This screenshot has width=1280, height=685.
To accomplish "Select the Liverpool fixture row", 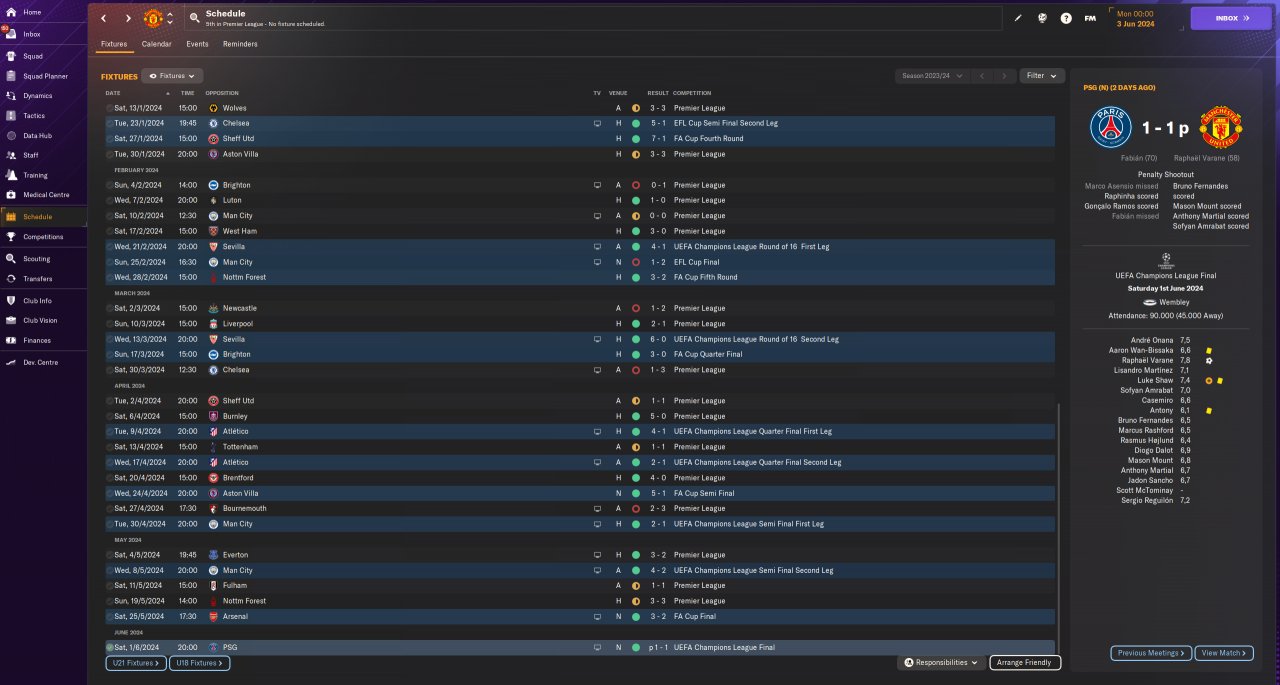I will 579,324.
